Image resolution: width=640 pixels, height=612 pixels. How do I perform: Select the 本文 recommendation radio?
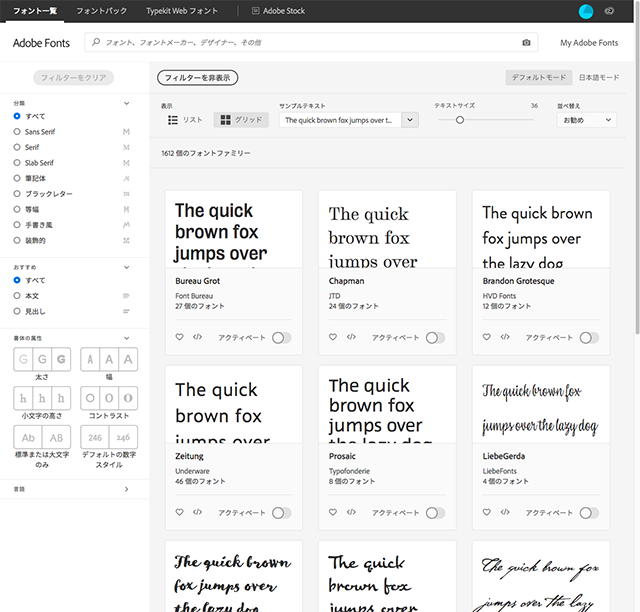17,296
